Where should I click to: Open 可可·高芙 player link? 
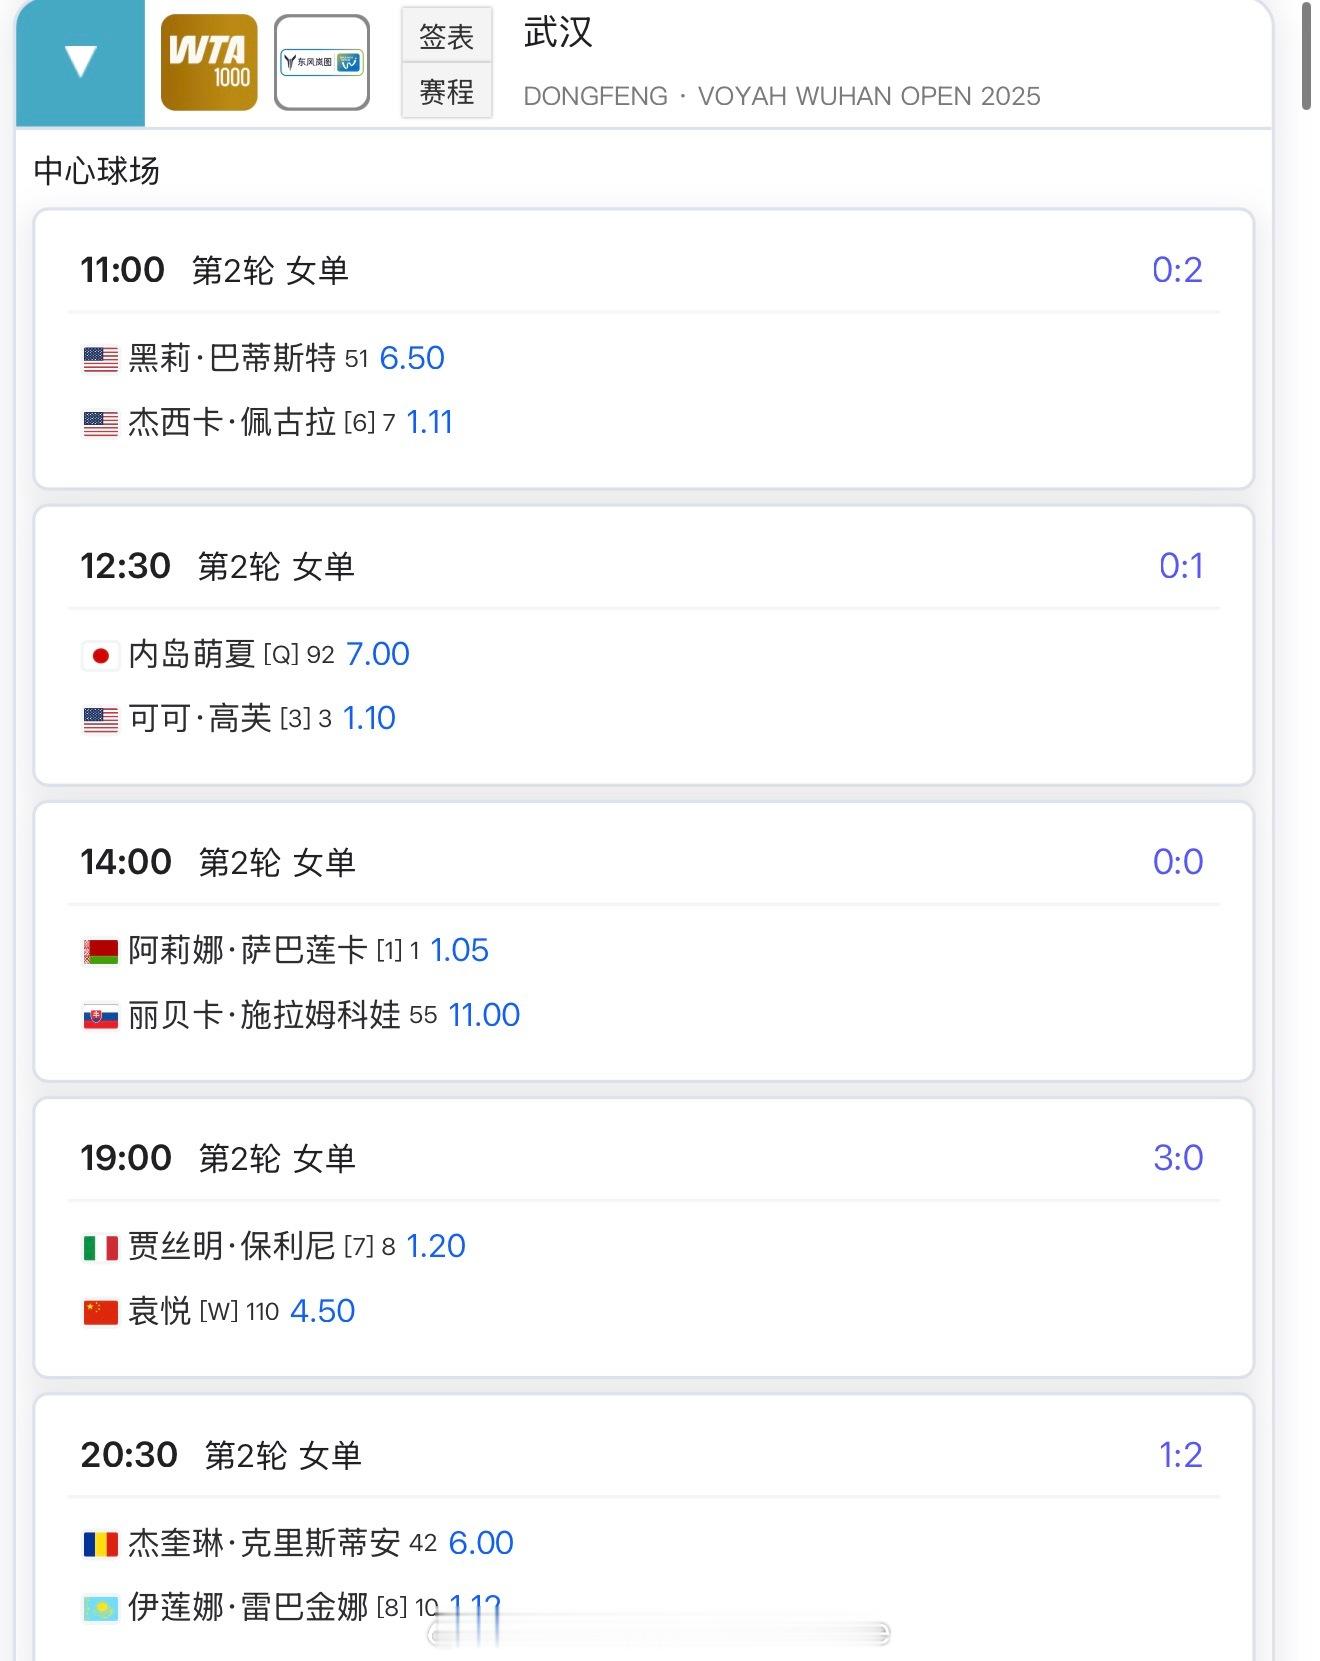(200, 719)
